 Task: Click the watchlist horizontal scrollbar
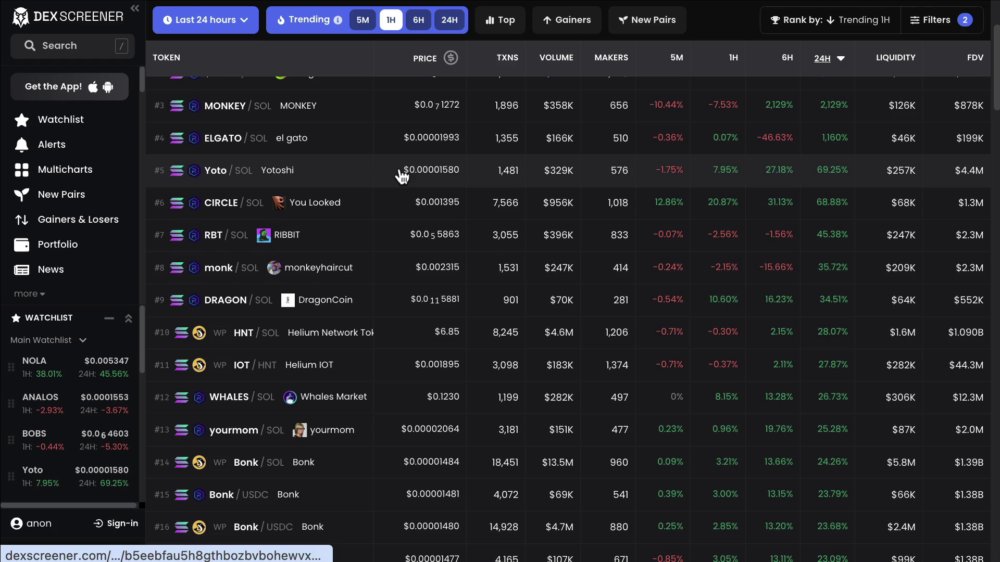point(69,505)
